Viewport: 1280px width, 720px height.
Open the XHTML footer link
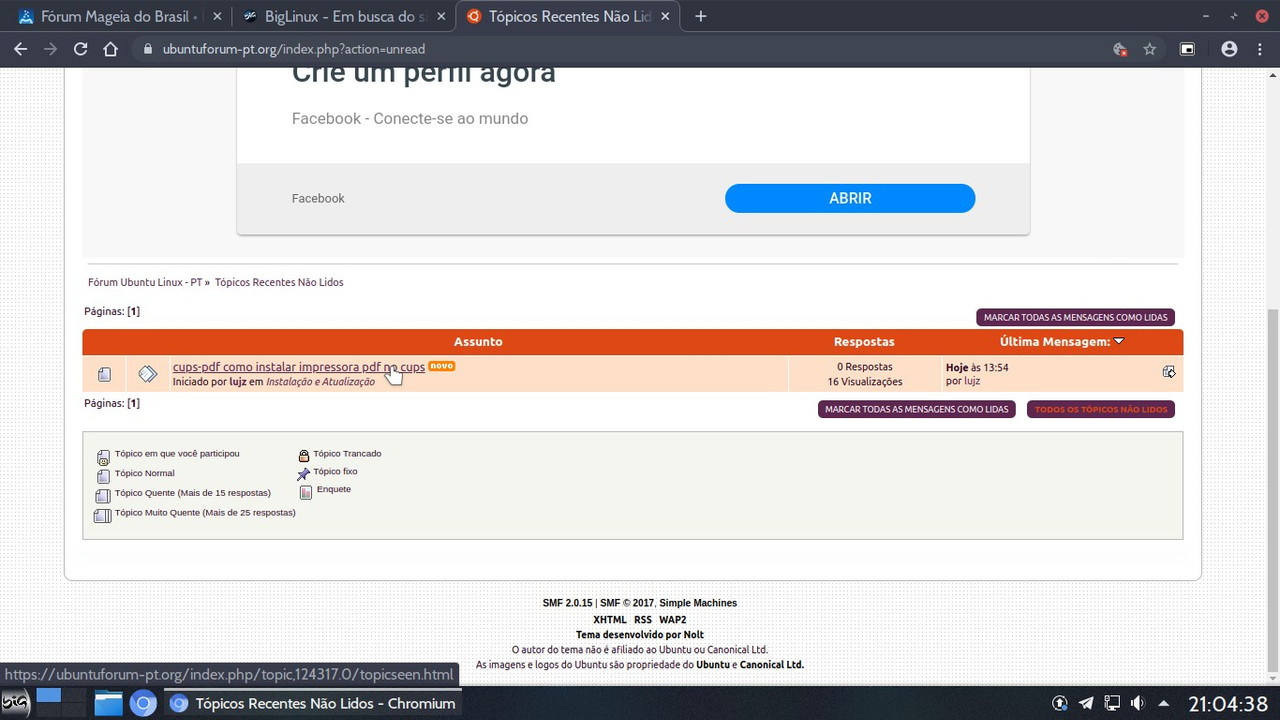pyautogui.click(x=610, y=620)
